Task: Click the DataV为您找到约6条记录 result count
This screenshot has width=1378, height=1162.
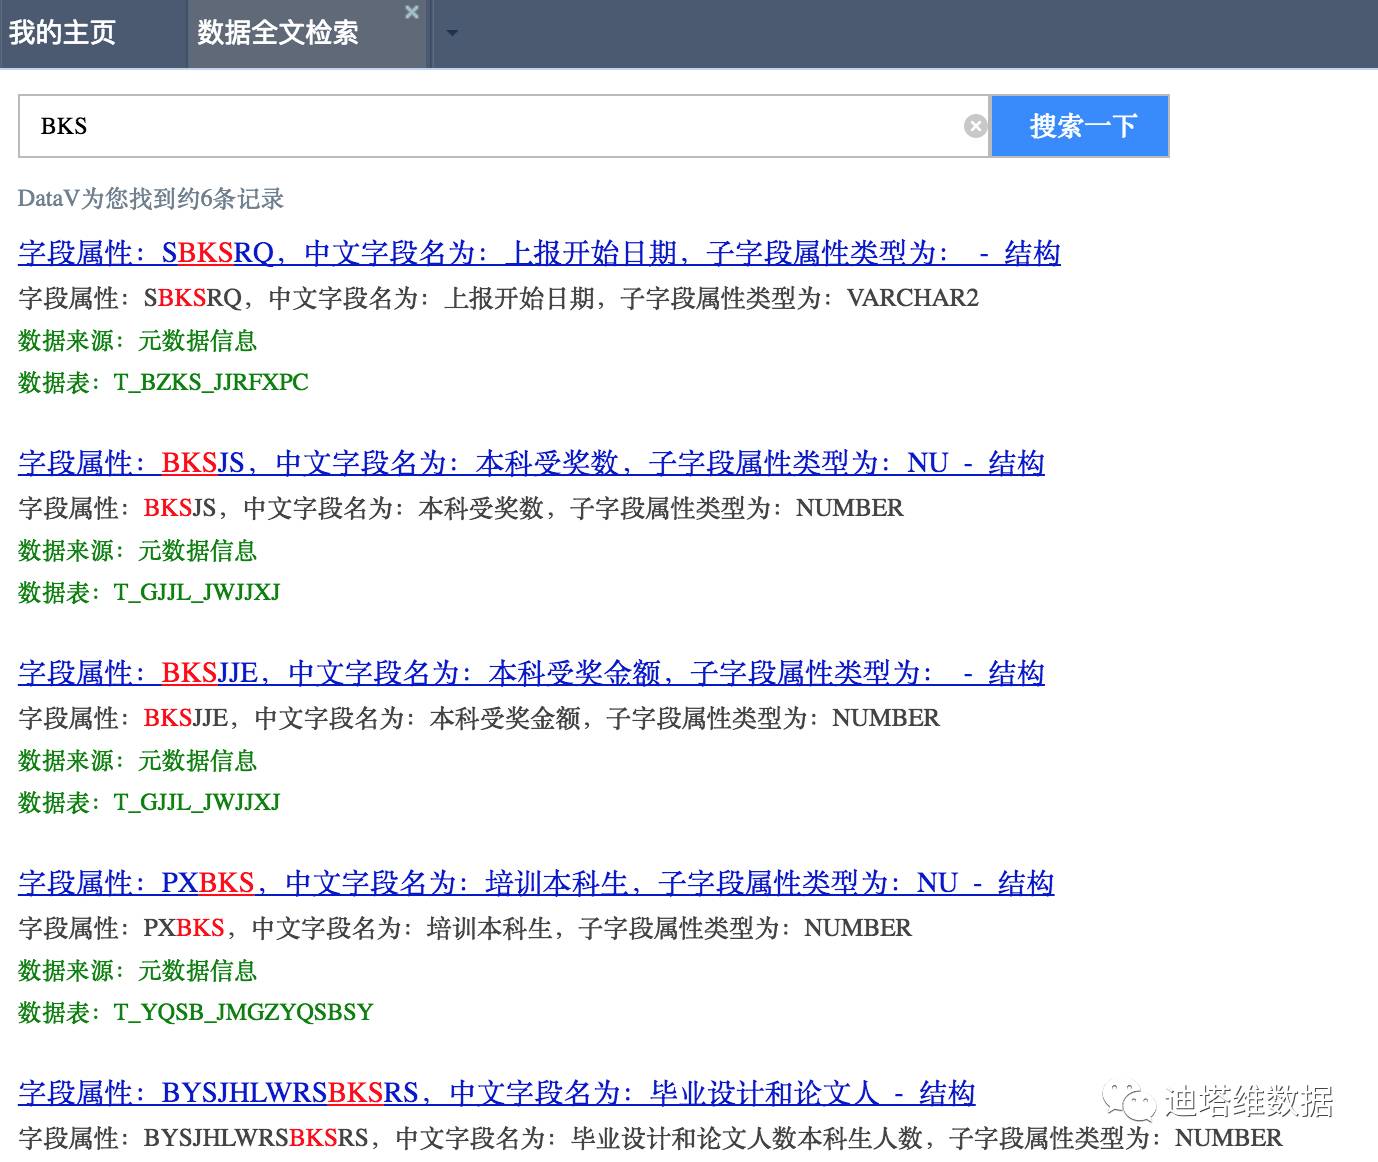Action: click(x=151, y=199)
